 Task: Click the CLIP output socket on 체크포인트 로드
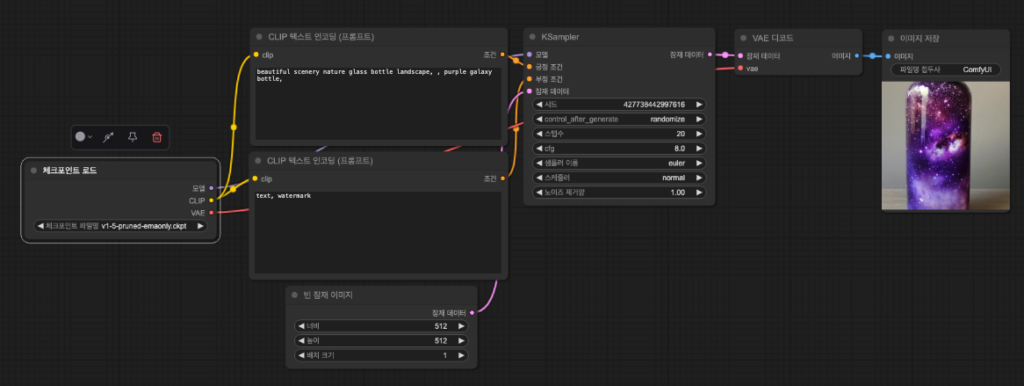tap(211, 201)
